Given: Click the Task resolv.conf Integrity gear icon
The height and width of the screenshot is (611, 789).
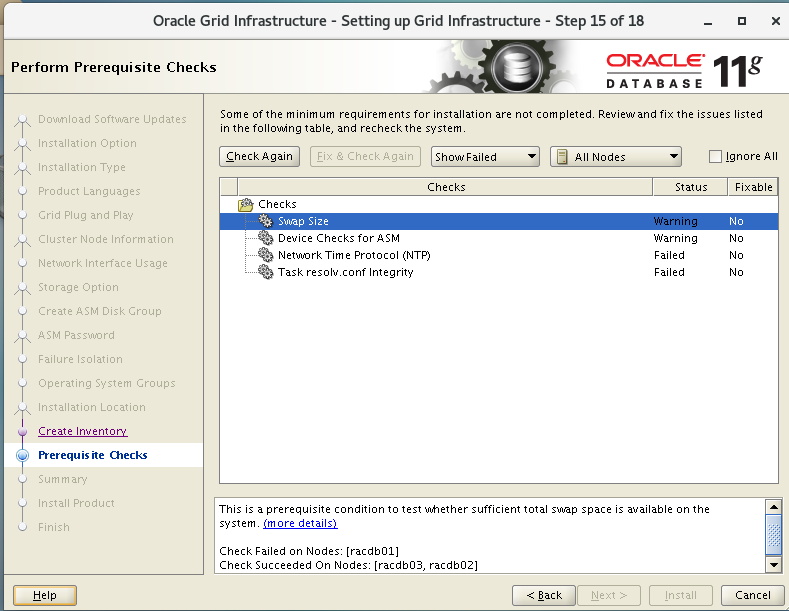Looking at the screenshot, I should [265, 272].
